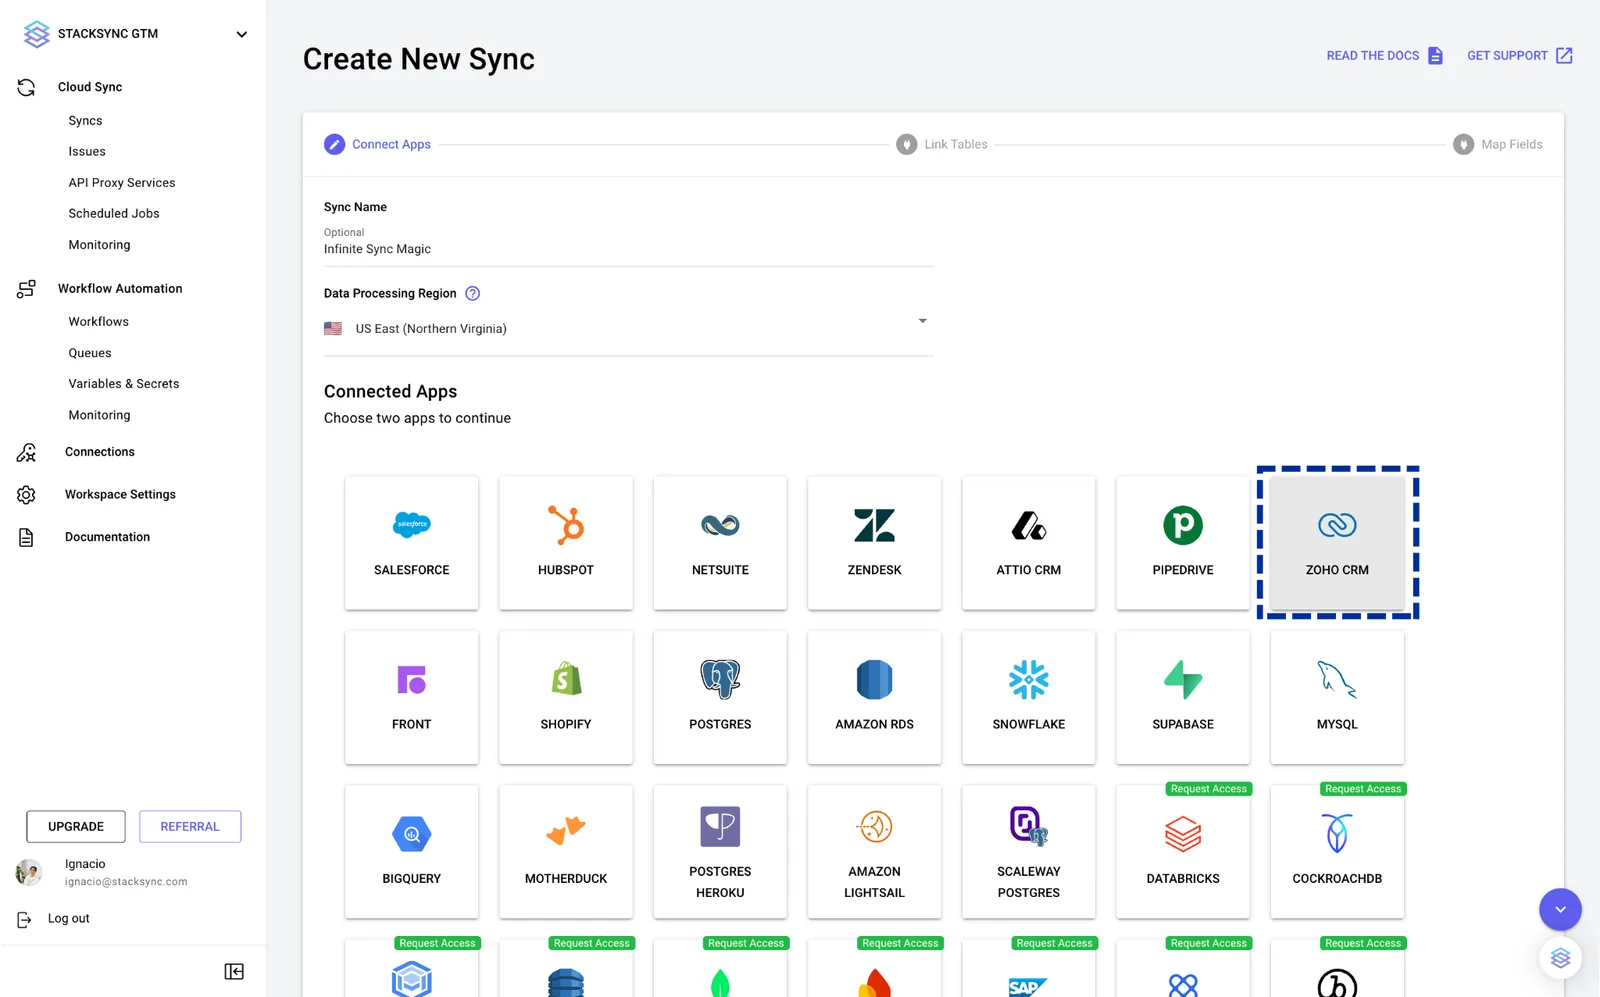Click the Zoho CRM card
The image size is (1600, 997).
(x=1337, y=543)
